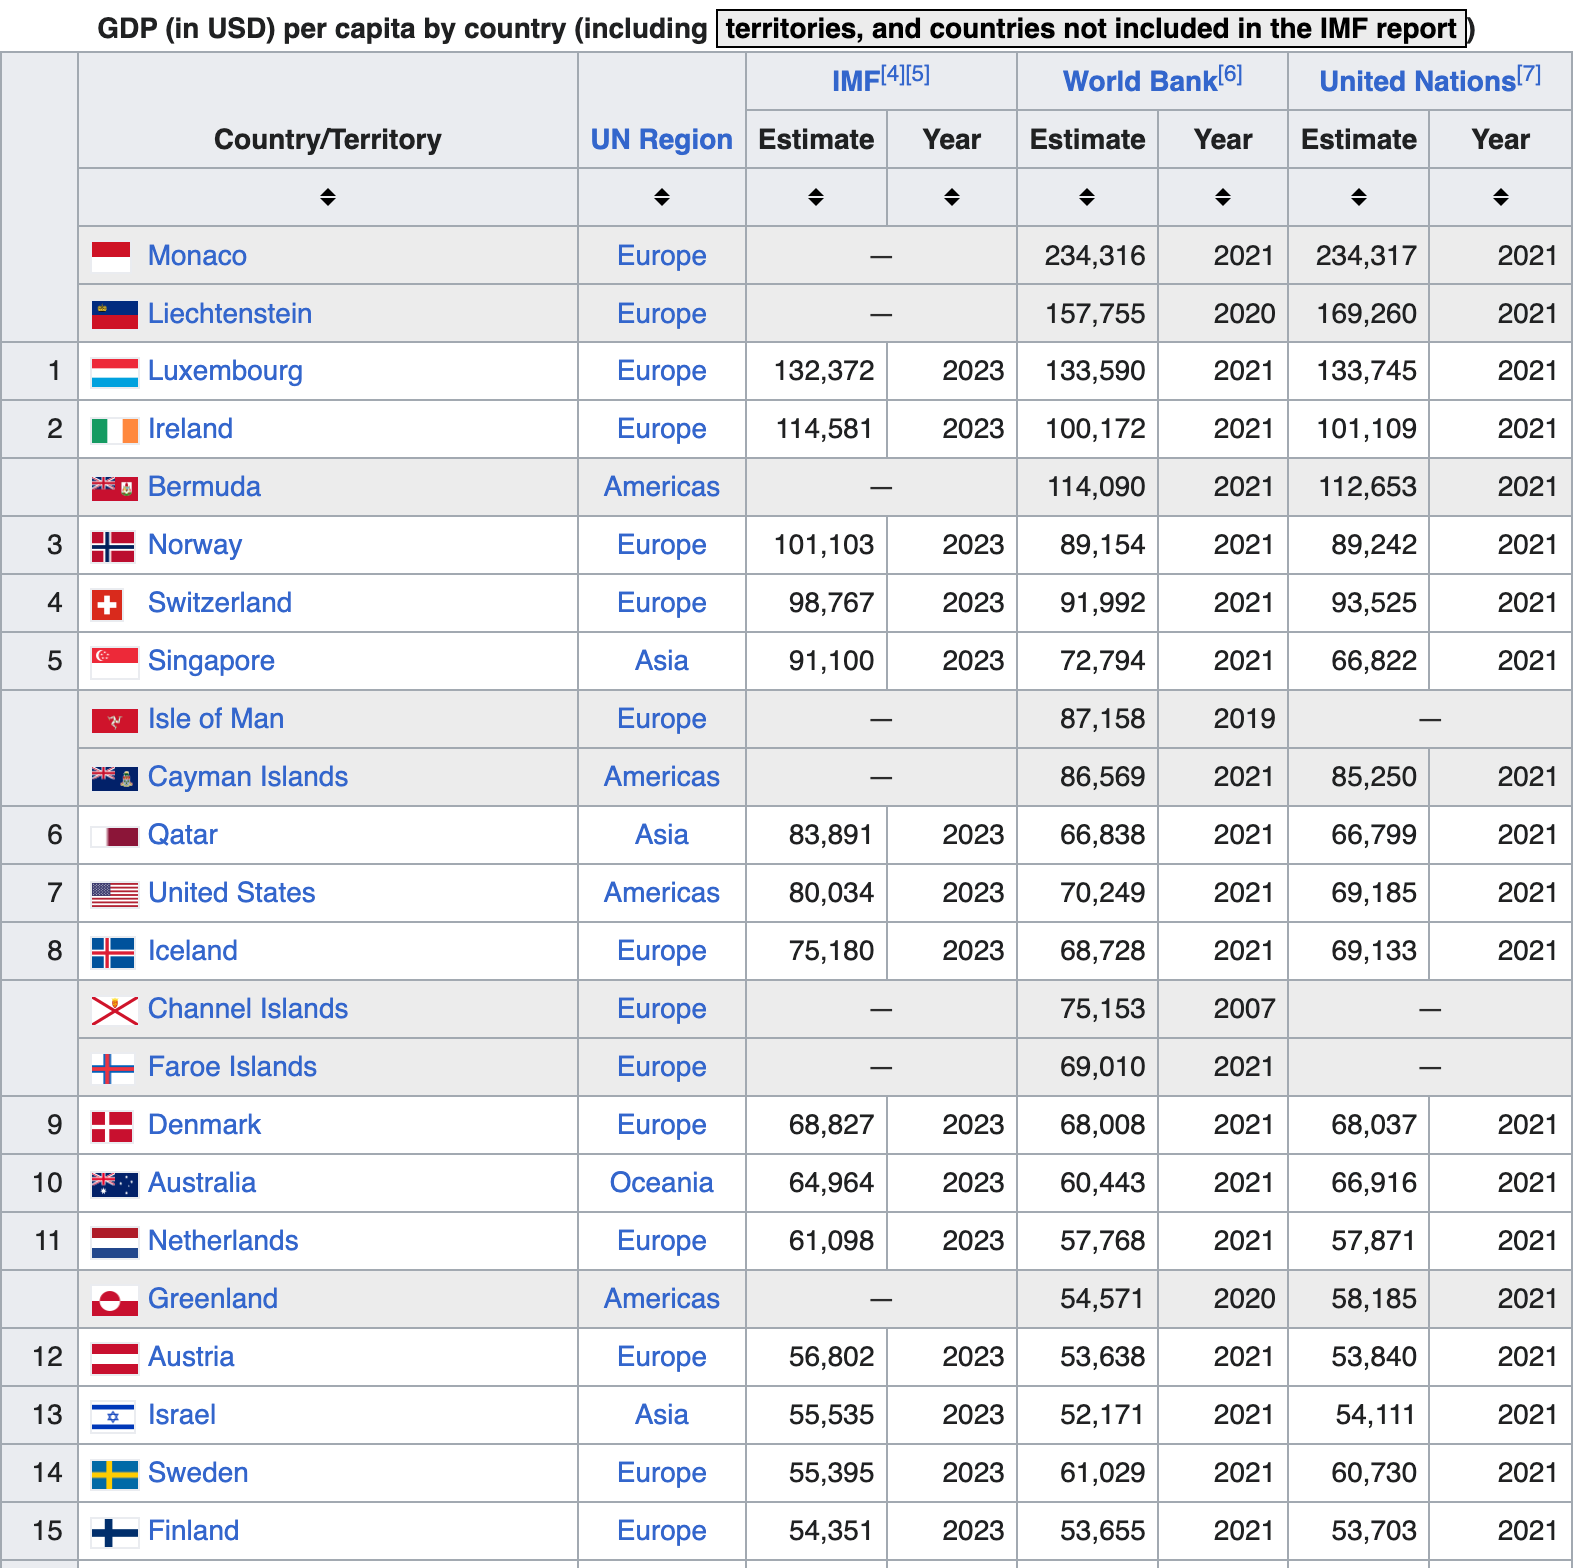Open Europe region link in Monaco row
Viewport: 1586px width, 1568px height.
point(661,256)
